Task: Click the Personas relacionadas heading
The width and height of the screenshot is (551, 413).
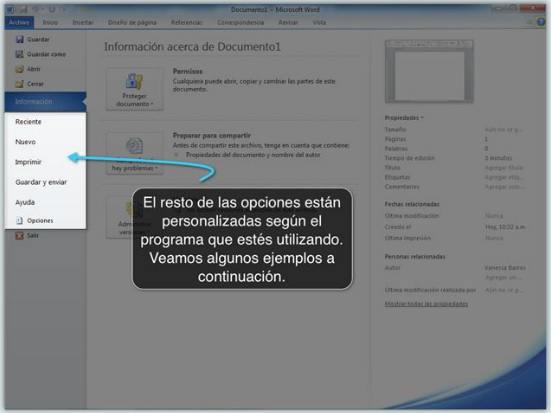Action: (x=415, y=257)
